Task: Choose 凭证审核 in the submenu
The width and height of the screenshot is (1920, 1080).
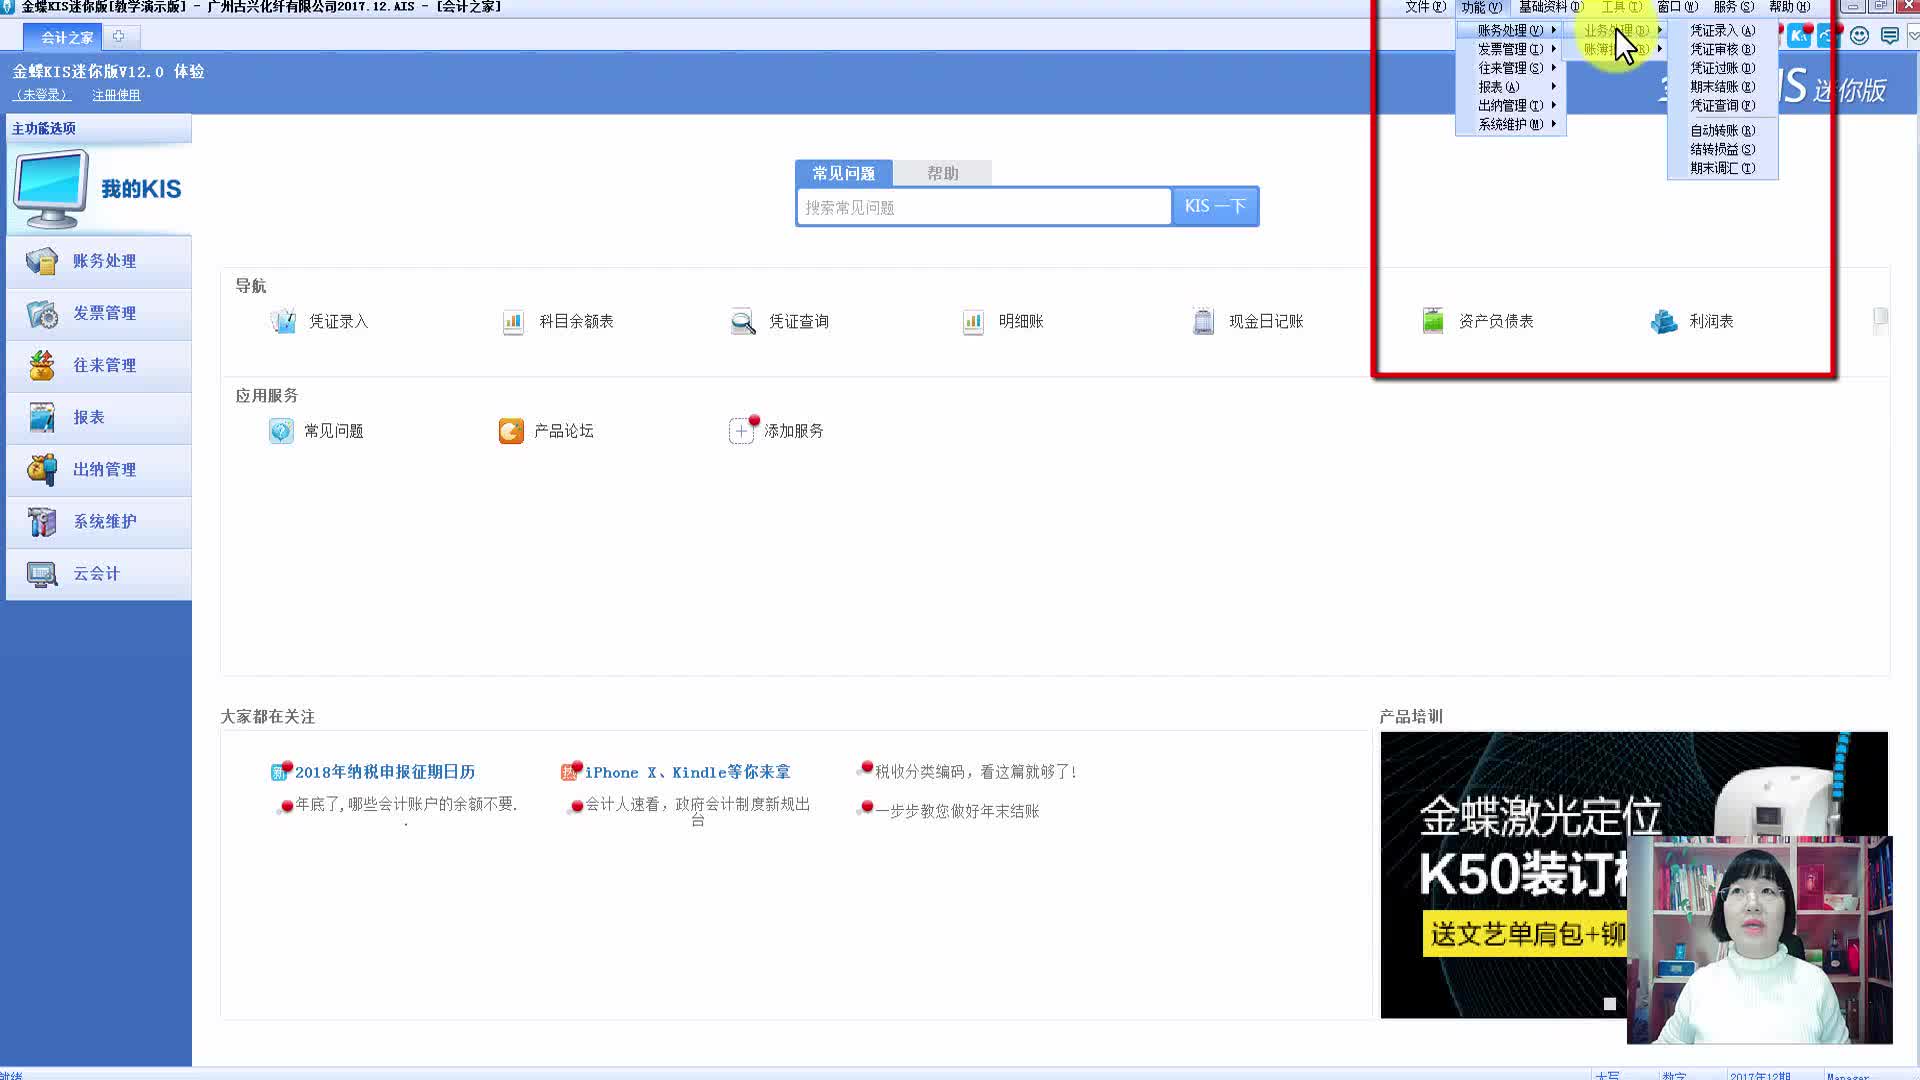Action: 1722,49
